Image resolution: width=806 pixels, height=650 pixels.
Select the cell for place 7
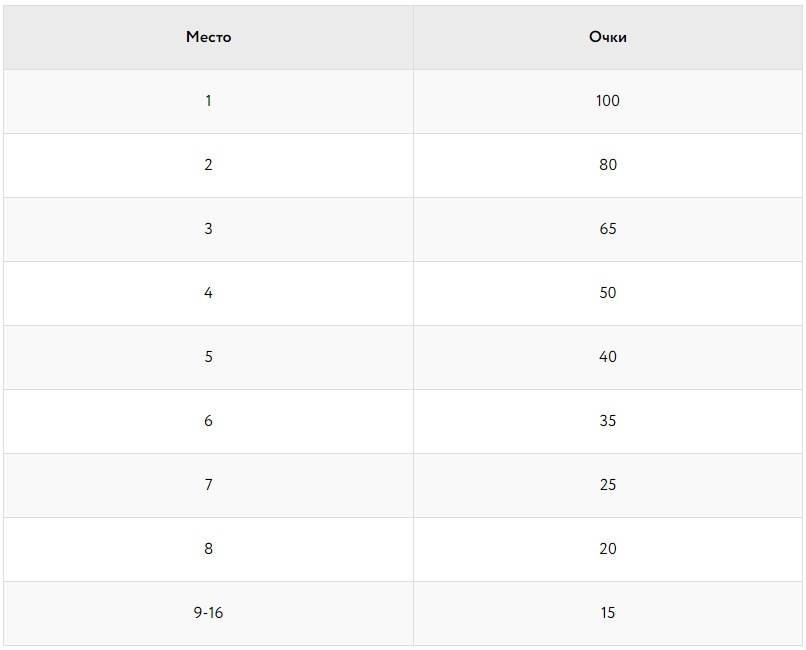tap(208, 485)
